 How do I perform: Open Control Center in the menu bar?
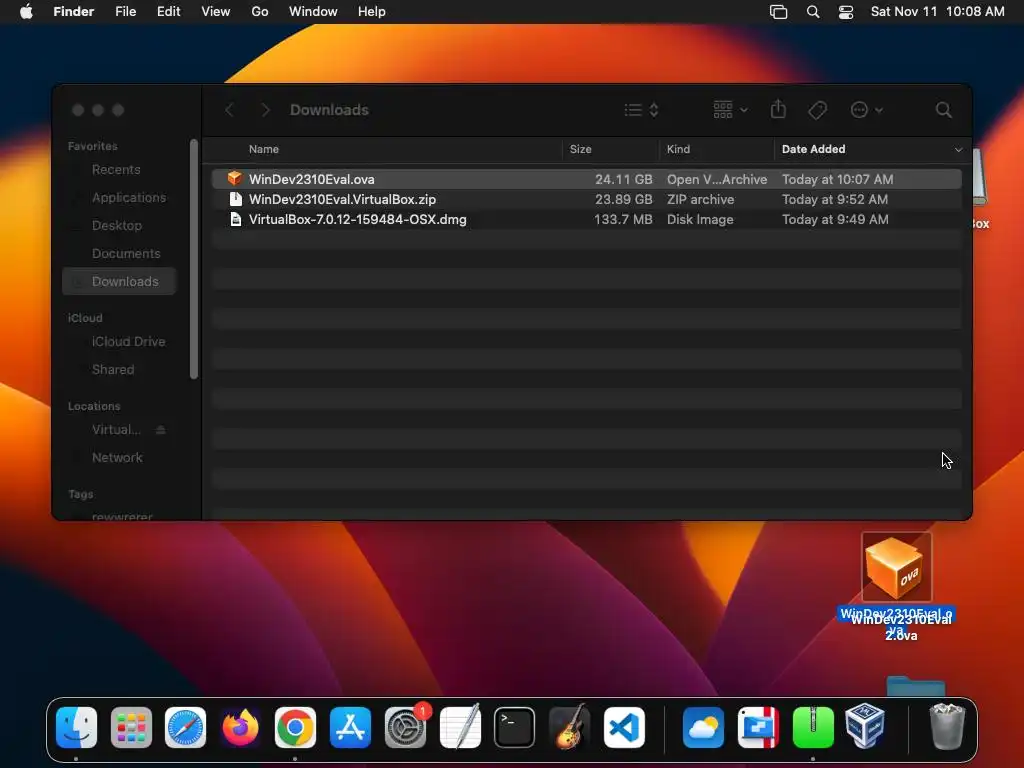pyautogui.click(x=846, y=12)
